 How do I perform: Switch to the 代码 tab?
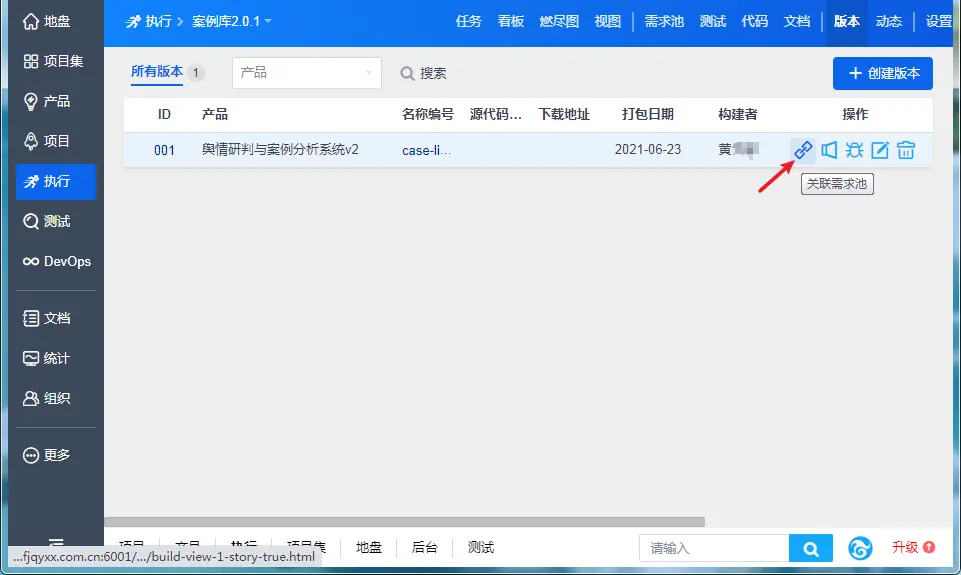[754, 21]
